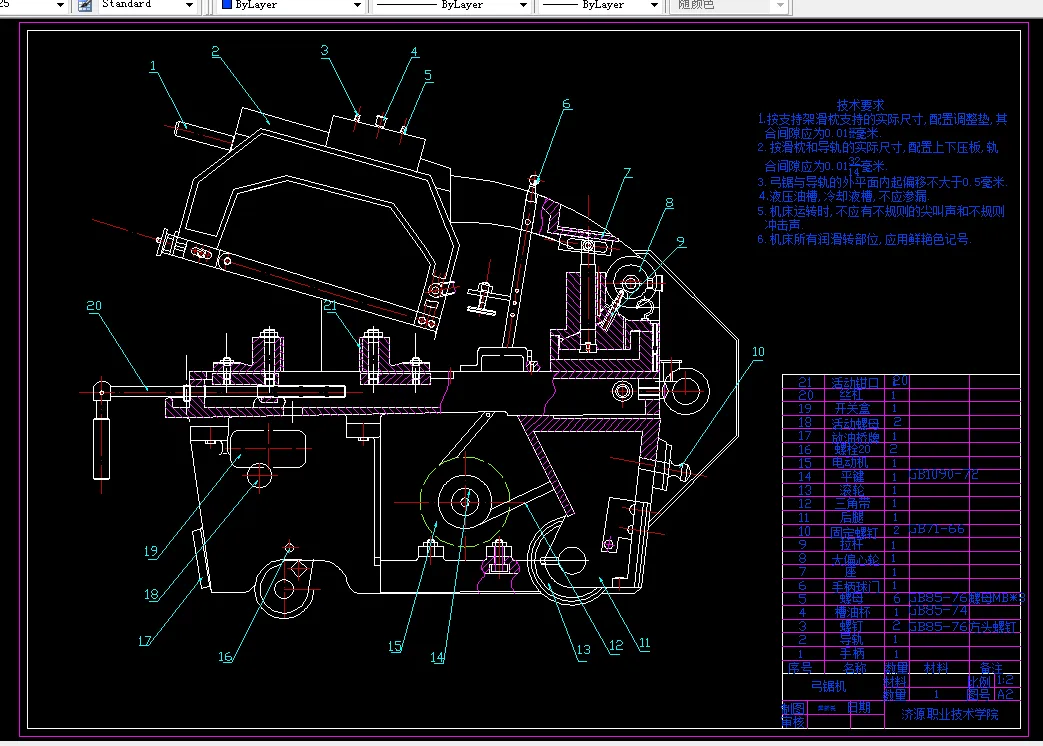Select the 丝杠 name in the parts list
Viewport: 1043px width, 746px height.
point(851,395)
